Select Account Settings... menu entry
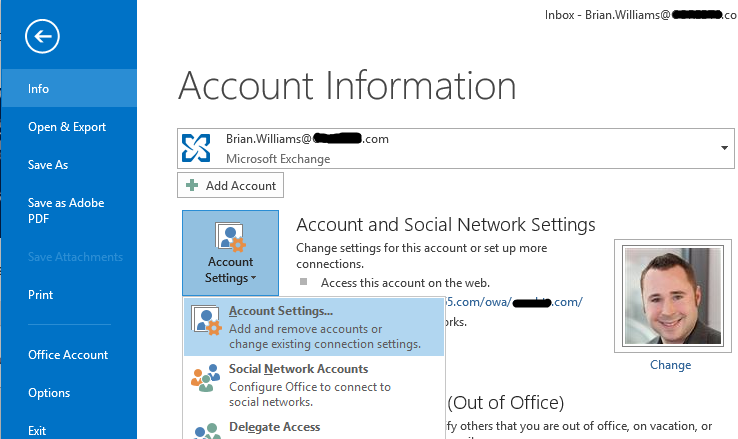 314,327
